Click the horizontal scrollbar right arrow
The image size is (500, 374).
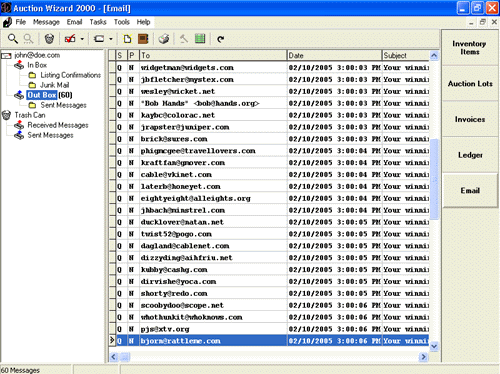click(423, 357)
